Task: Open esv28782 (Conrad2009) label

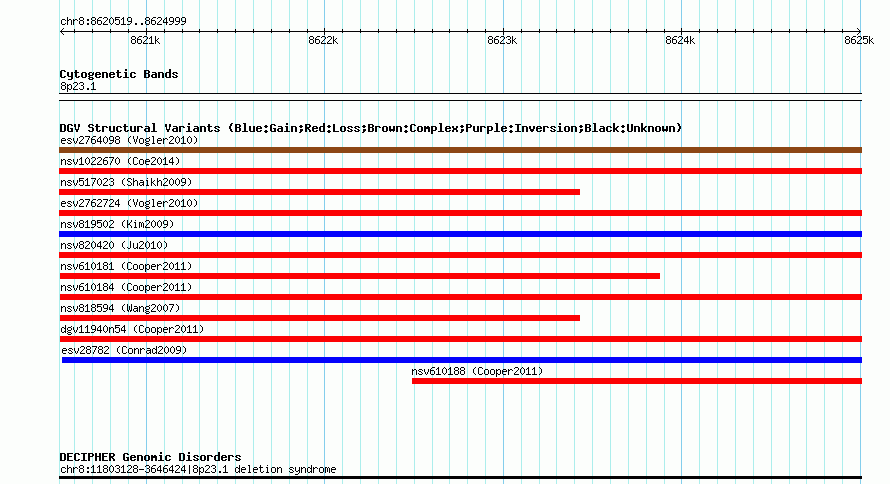Action: (124, 350)
